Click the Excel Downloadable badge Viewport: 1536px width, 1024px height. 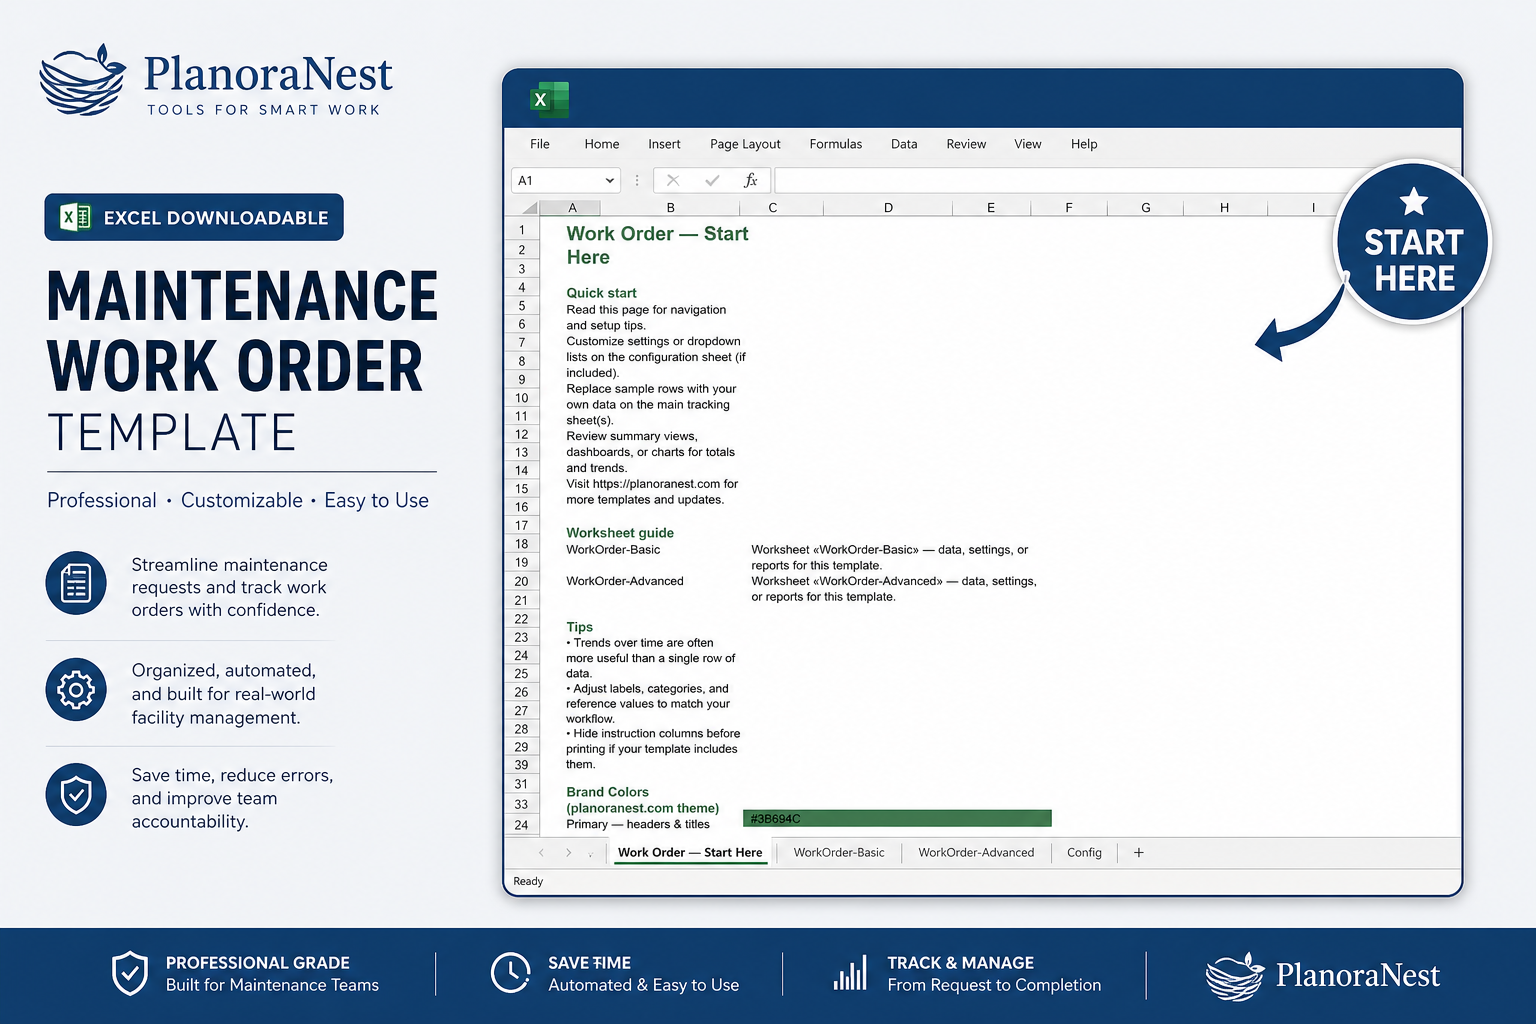[x=194, y=217]
